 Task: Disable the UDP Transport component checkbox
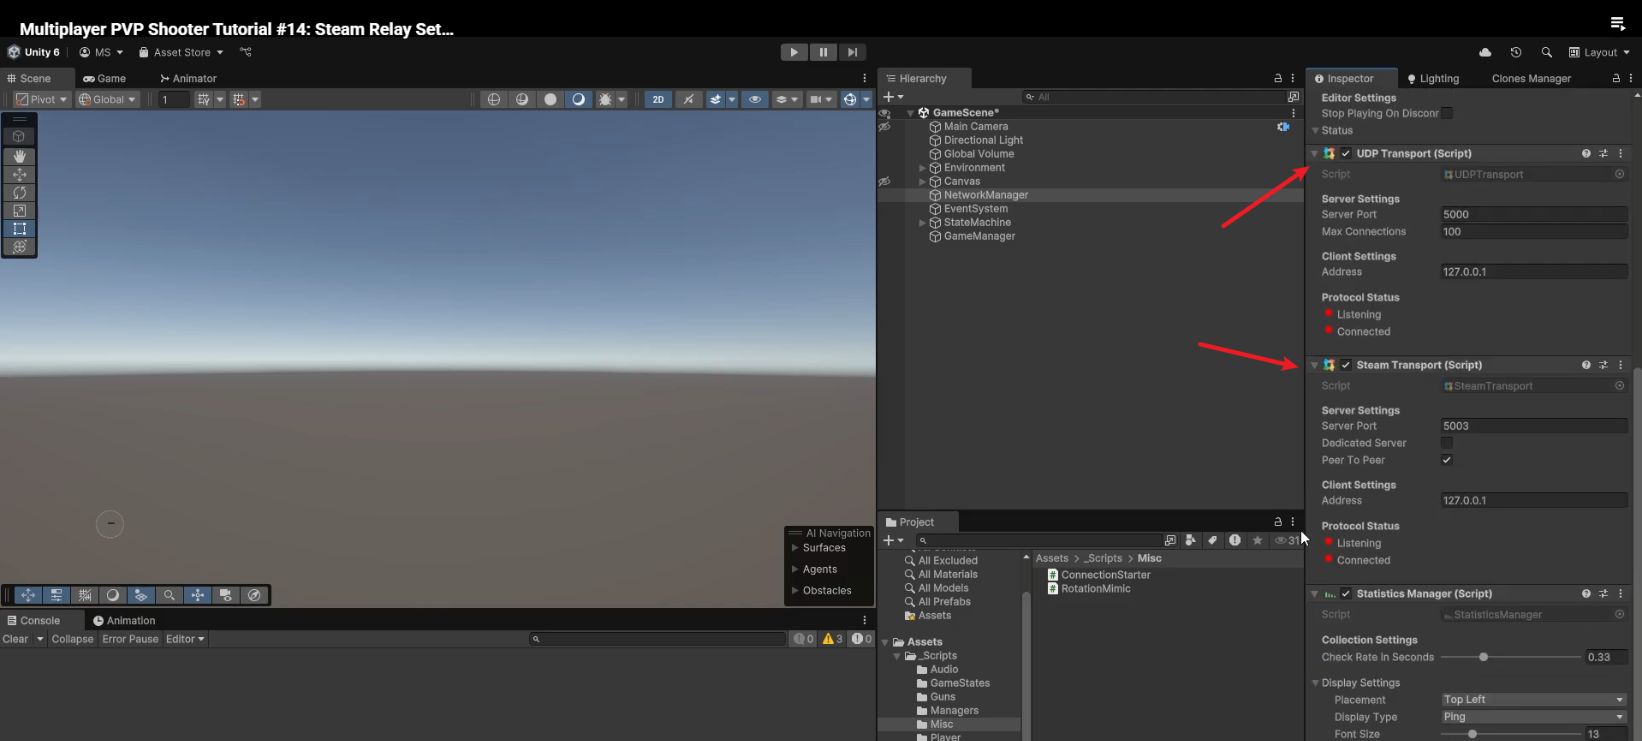pyautogui.click(x=1346, y=153)
